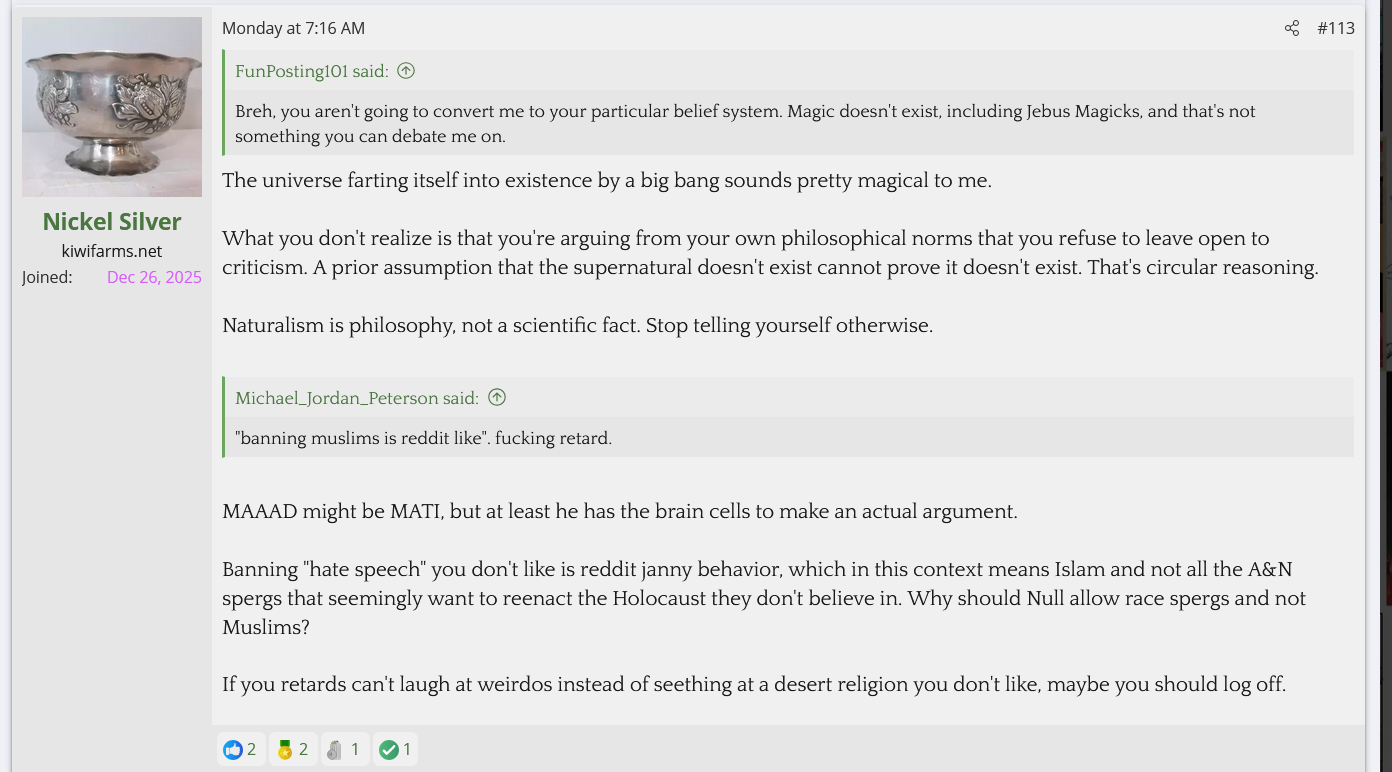The image size is (1392, 772).
Task: Click the "Dec 26, 2025" join date
Action: [154, 277]
